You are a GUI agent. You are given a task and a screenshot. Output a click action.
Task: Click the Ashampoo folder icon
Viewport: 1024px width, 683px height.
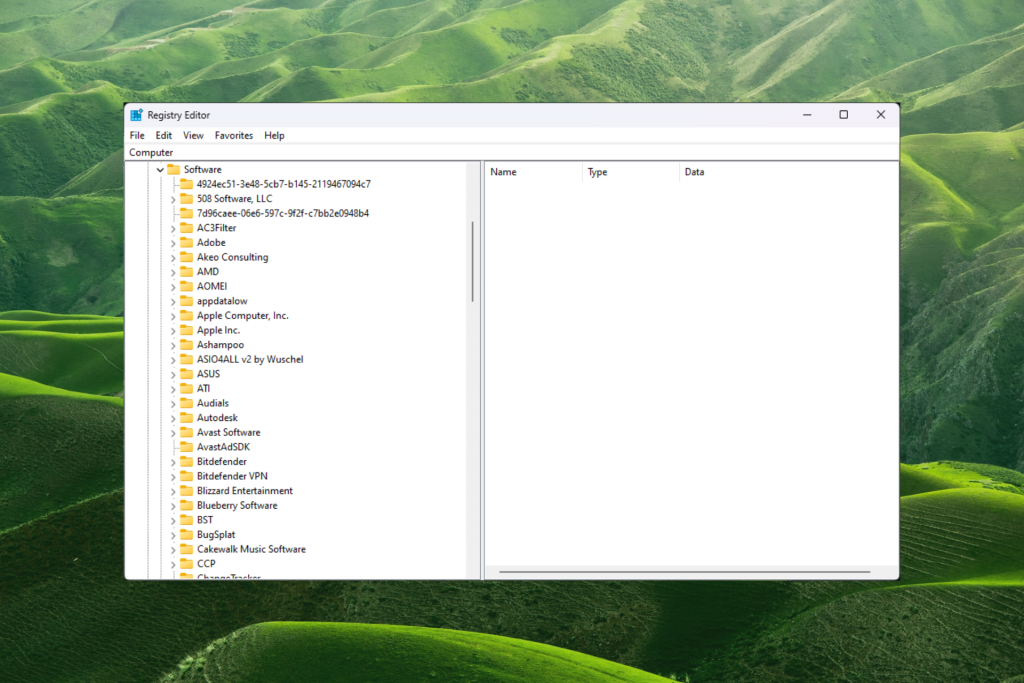point(187,345)
